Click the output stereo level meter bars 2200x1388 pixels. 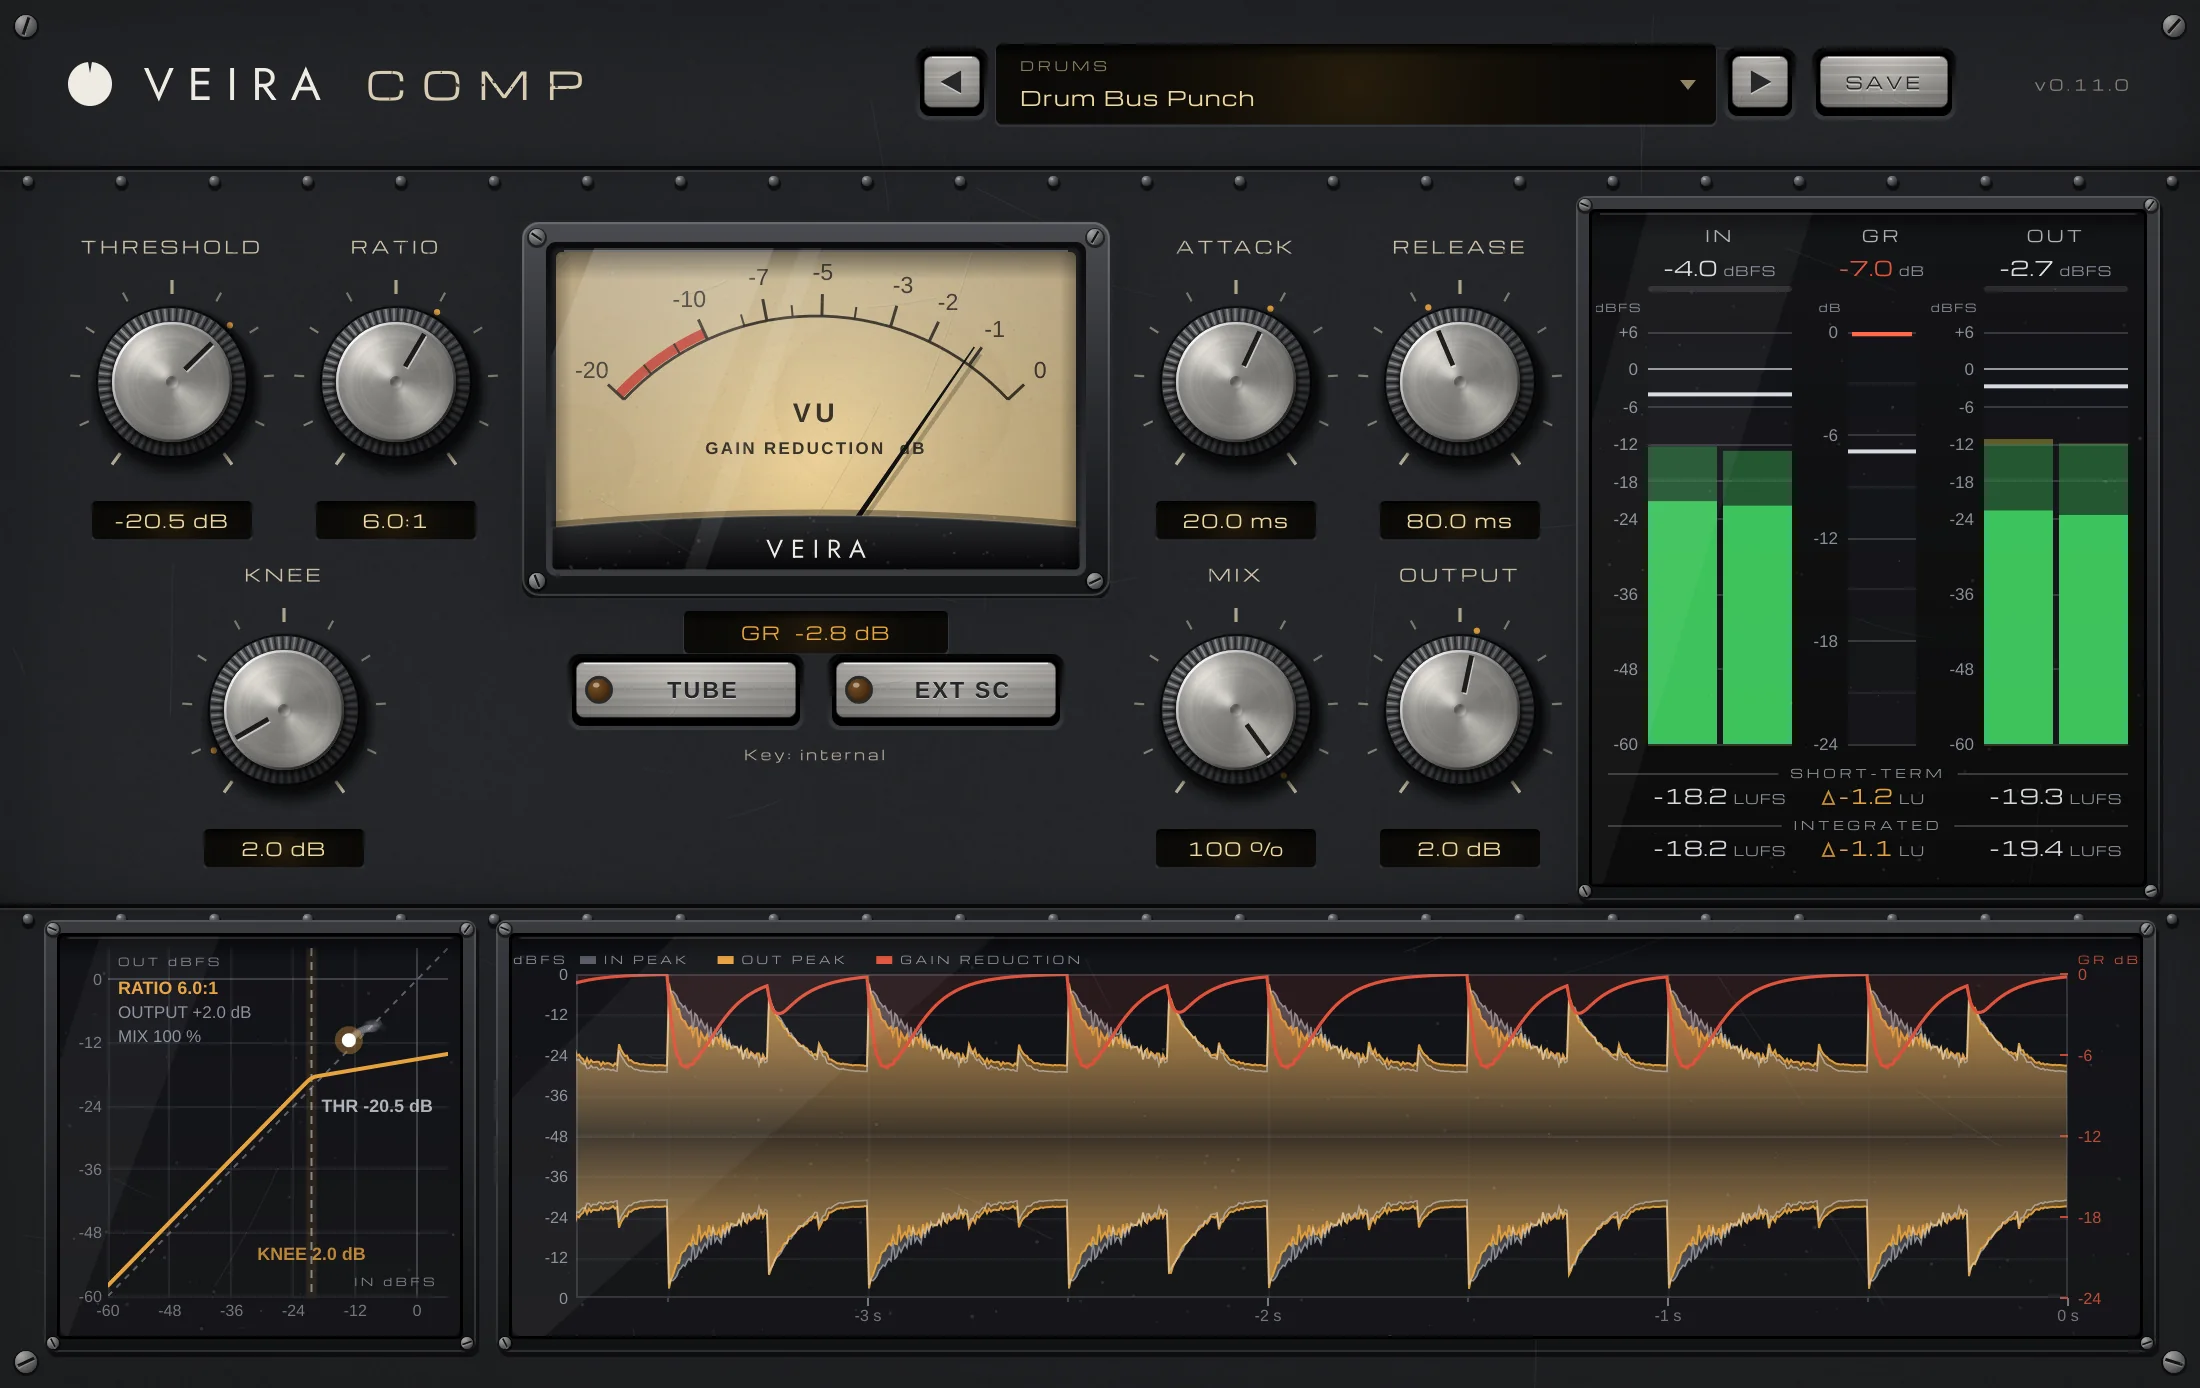point(2056,538)
